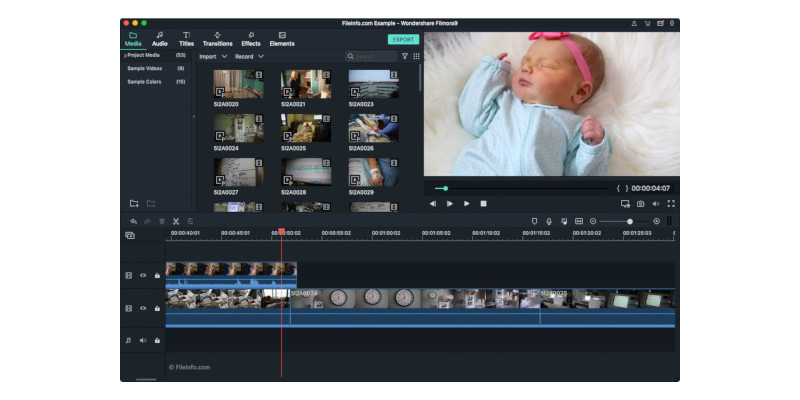This screenshot has height=400, width=800.
Task: Toggle lock on the second video track
Action: tap(157, 309)
